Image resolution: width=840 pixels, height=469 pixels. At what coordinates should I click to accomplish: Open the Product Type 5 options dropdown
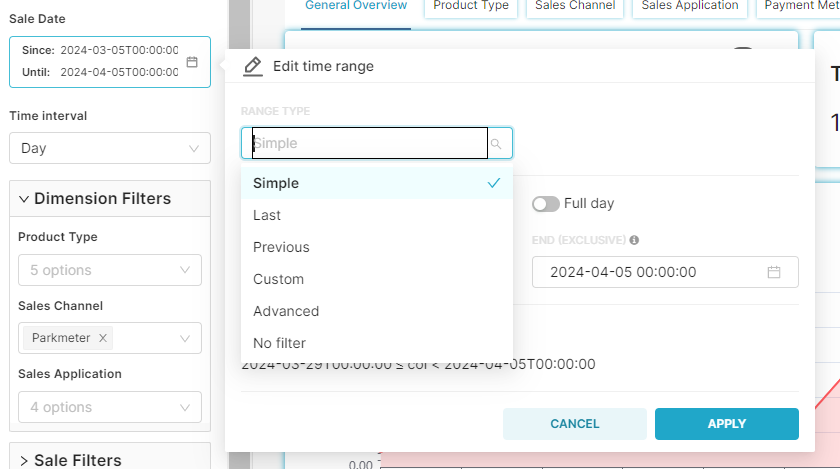[x=110, y=270]
